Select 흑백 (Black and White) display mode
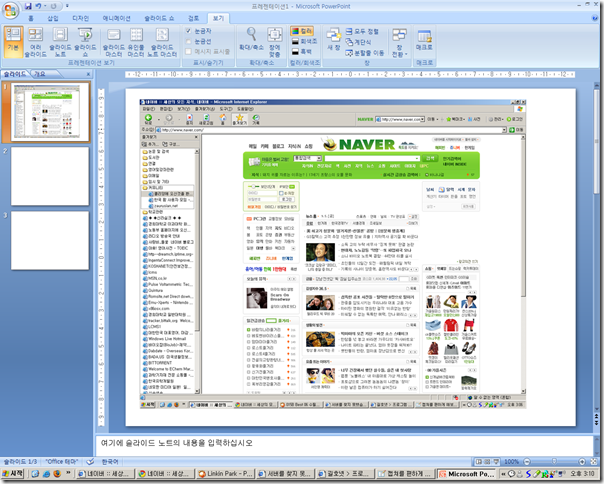The image size is (604, 484). click(x=302, y=51)
